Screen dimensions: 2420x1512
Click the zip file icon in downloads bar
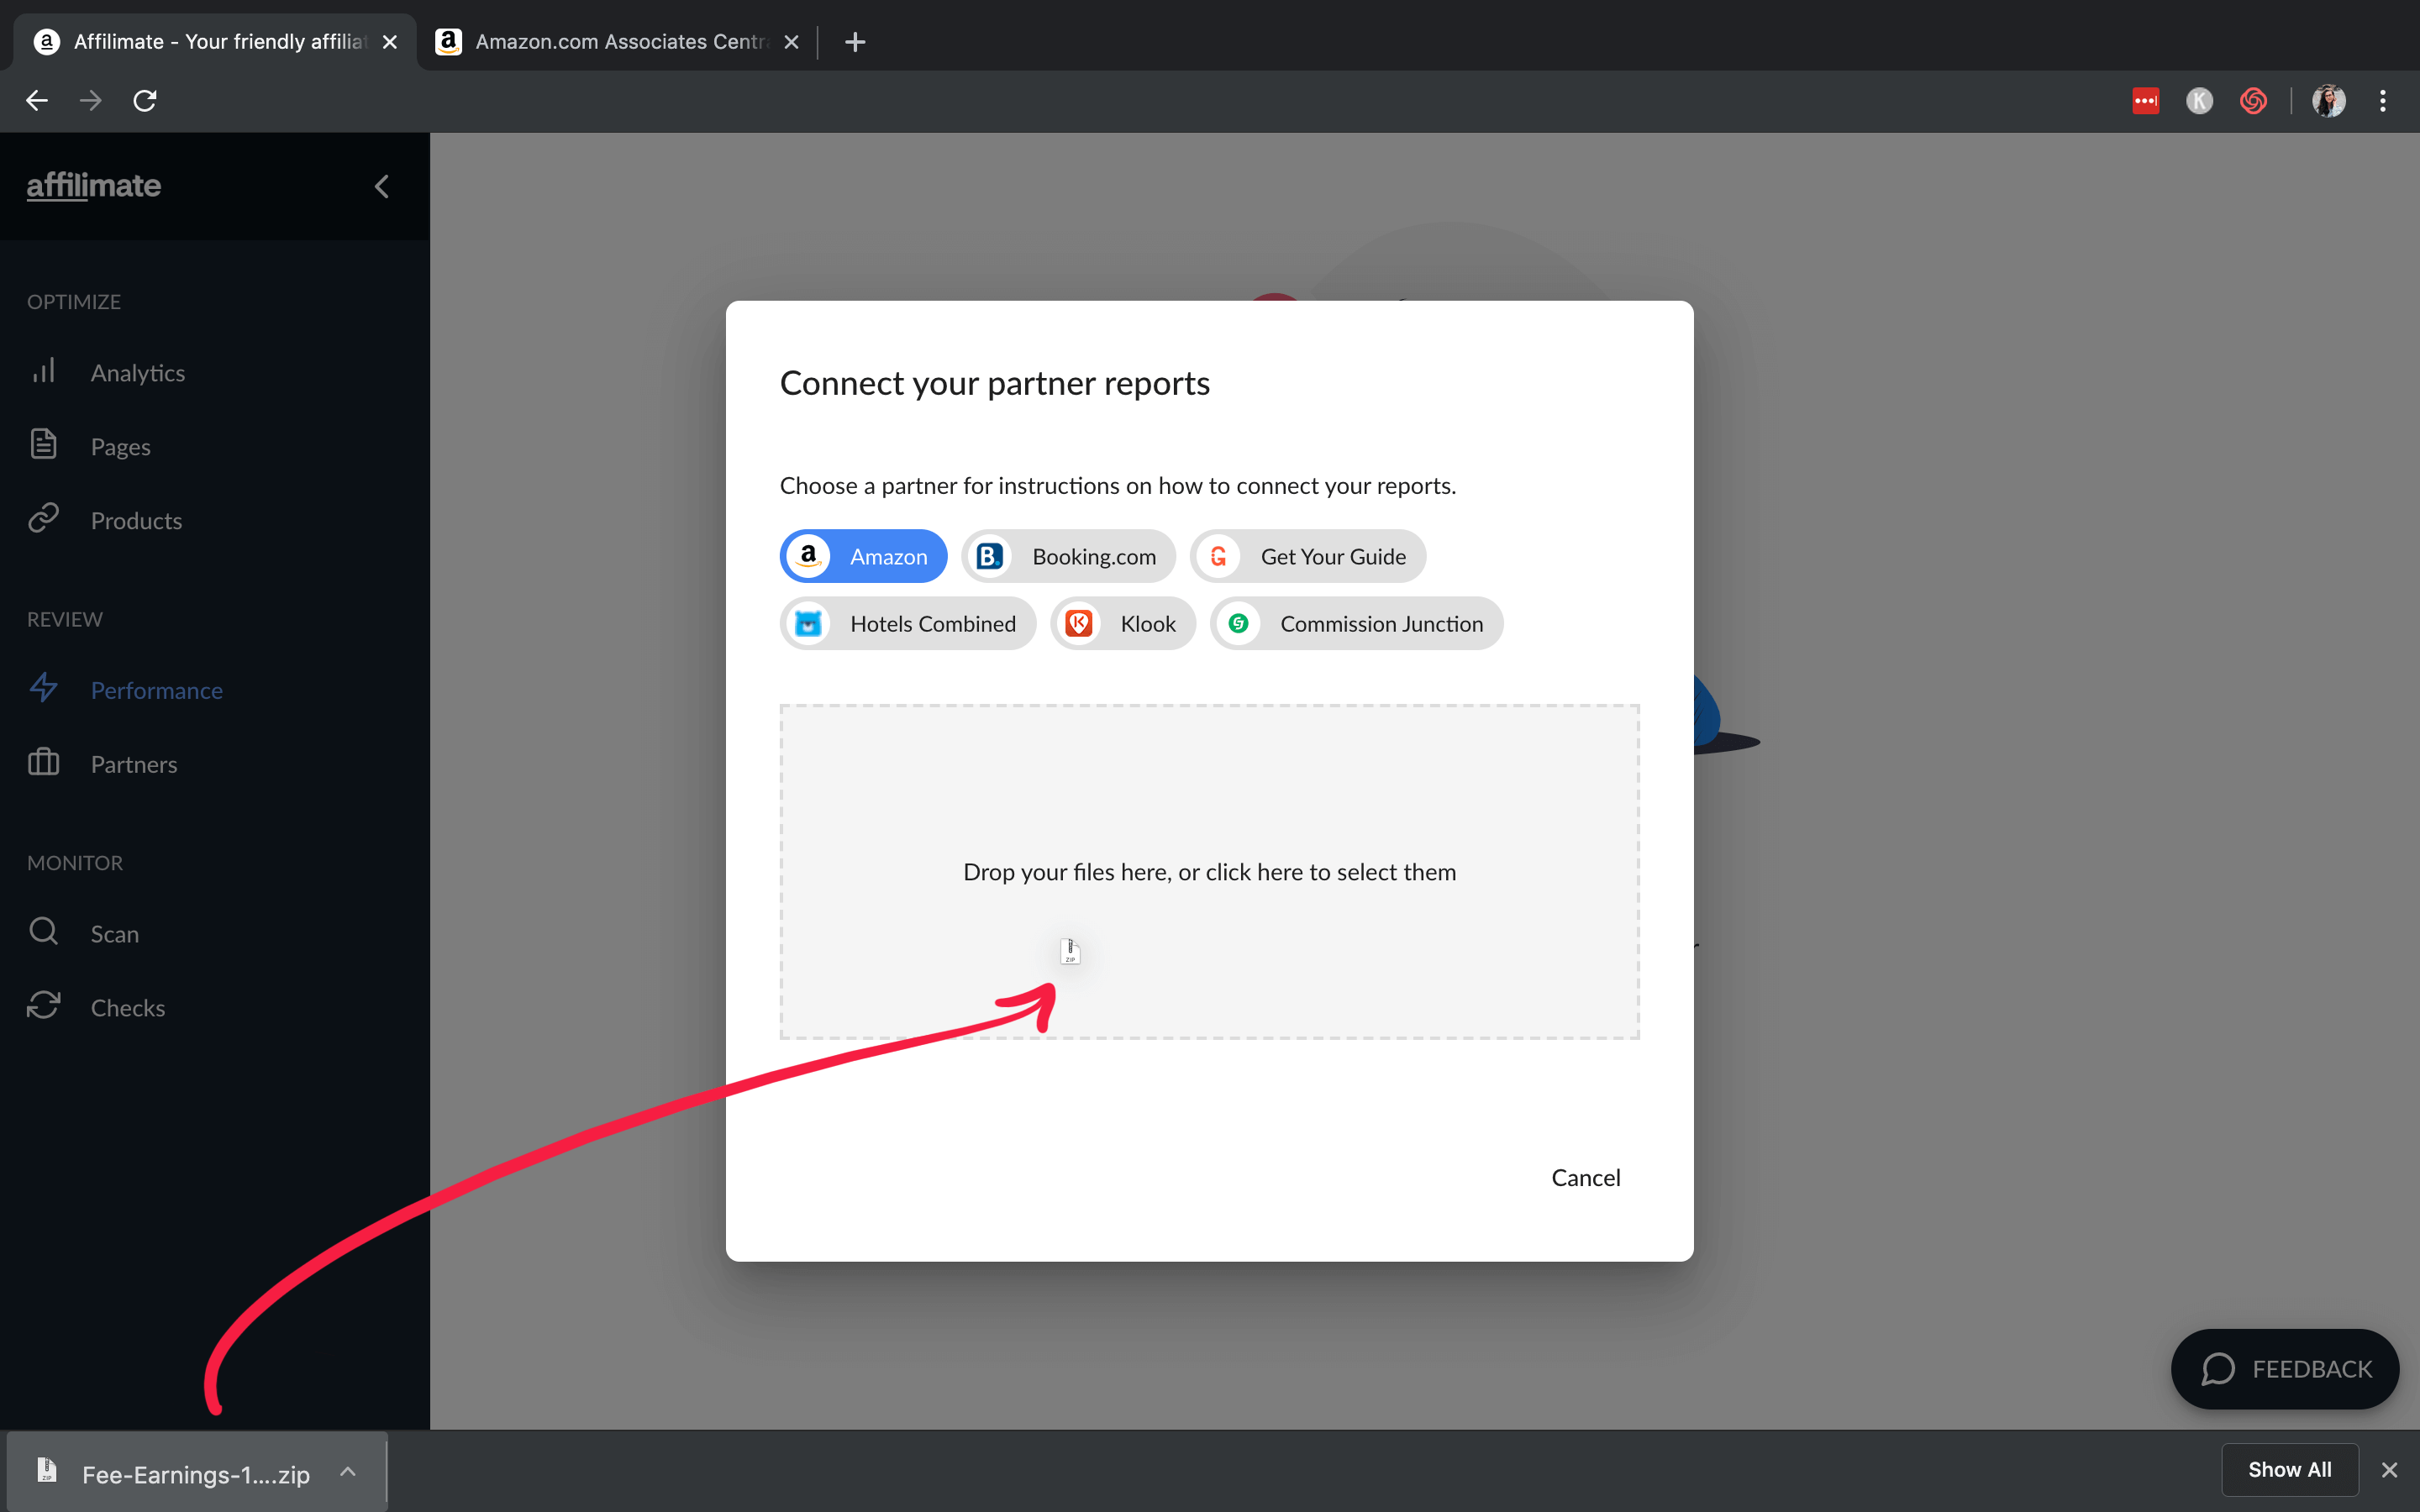click(46, 1469)
